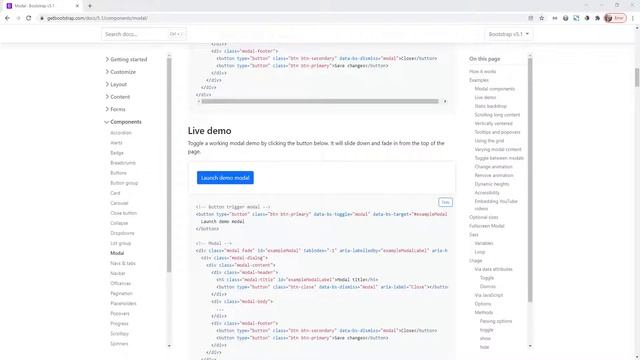640x360 pixels.
Task: Open the Collapse docs page
Action: pos(119,223)
